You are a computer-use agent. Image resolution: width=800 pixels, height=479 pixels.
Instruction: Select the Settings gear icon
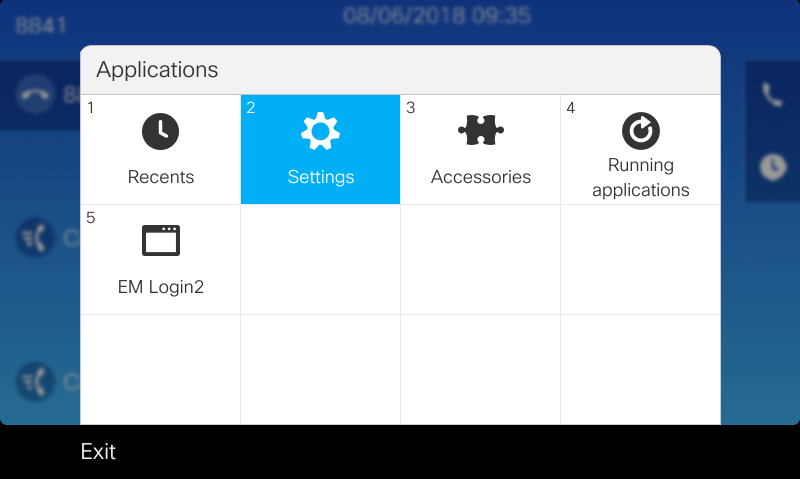(320, 131)
